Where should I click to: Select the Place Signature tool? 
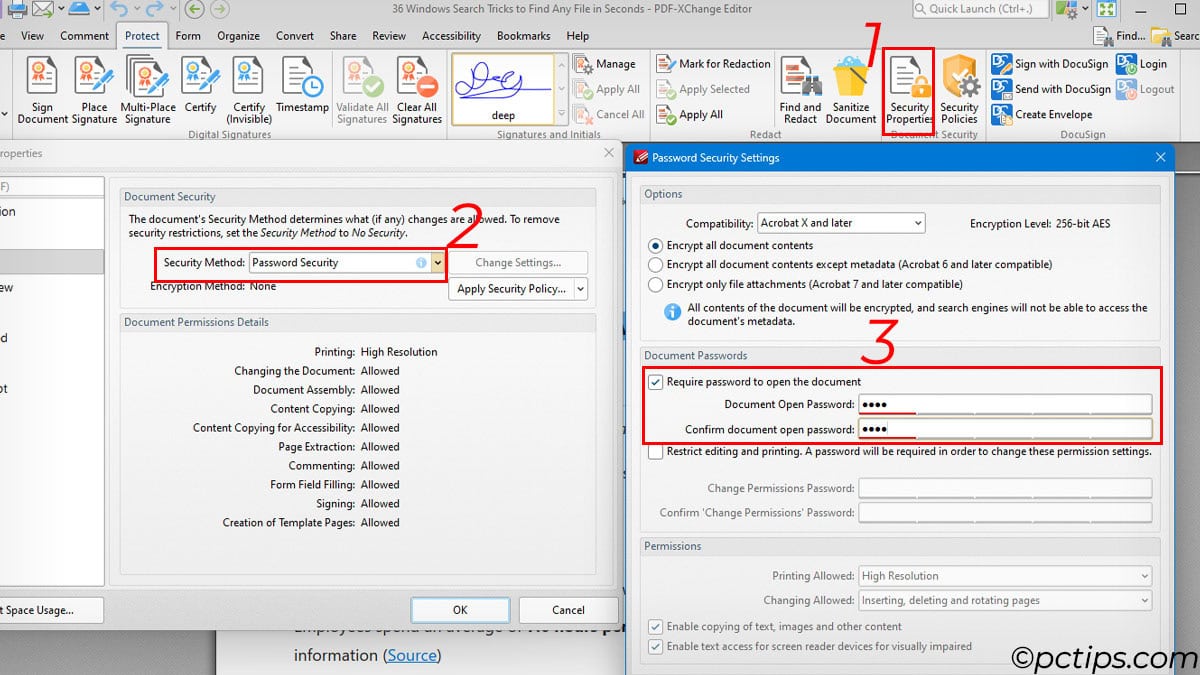click(95, 90)
